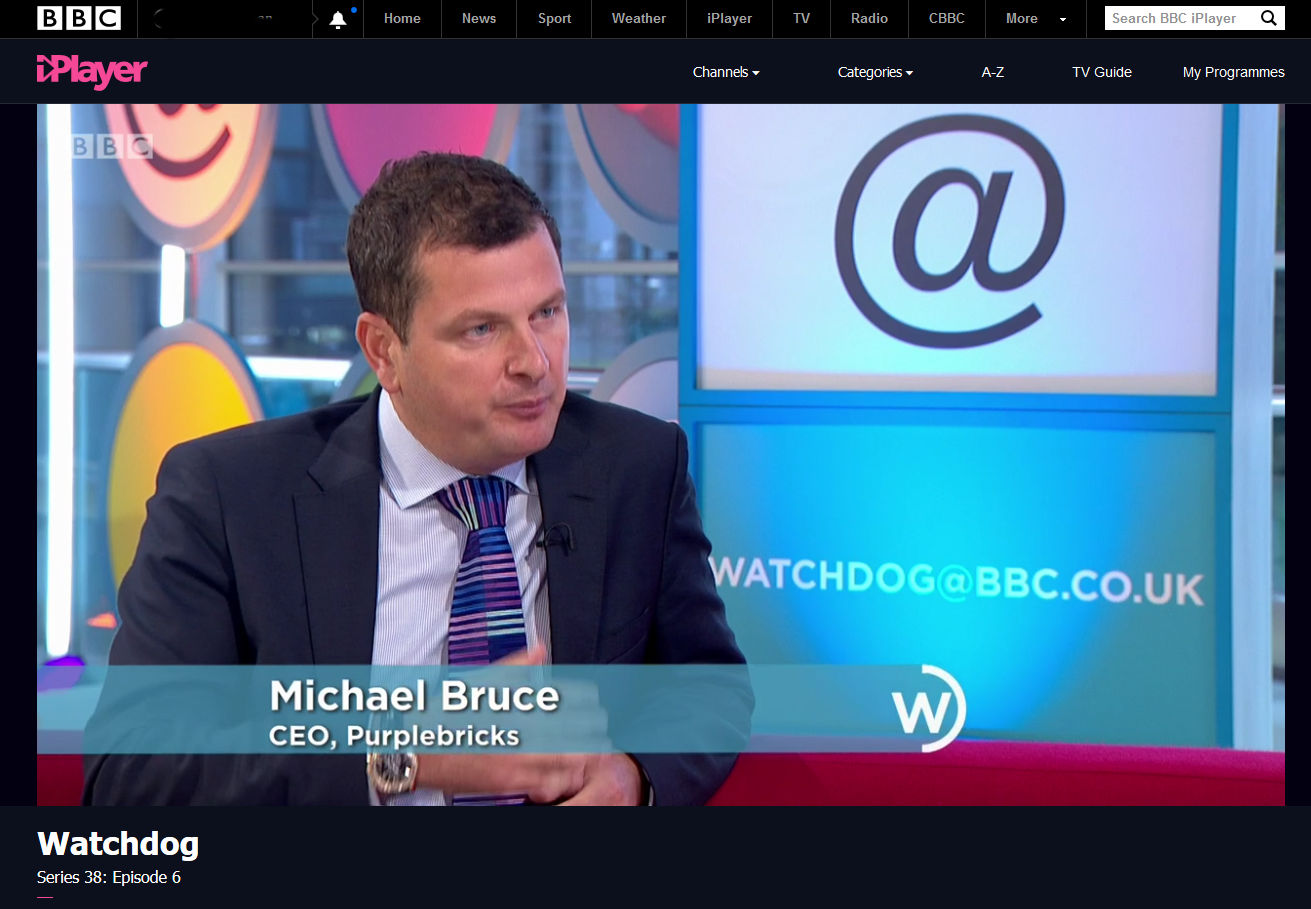The image size is (1311, 909).
Task: Go to Home in the BBC top bar
Action: pyautogui.click(x=402, y=19)
